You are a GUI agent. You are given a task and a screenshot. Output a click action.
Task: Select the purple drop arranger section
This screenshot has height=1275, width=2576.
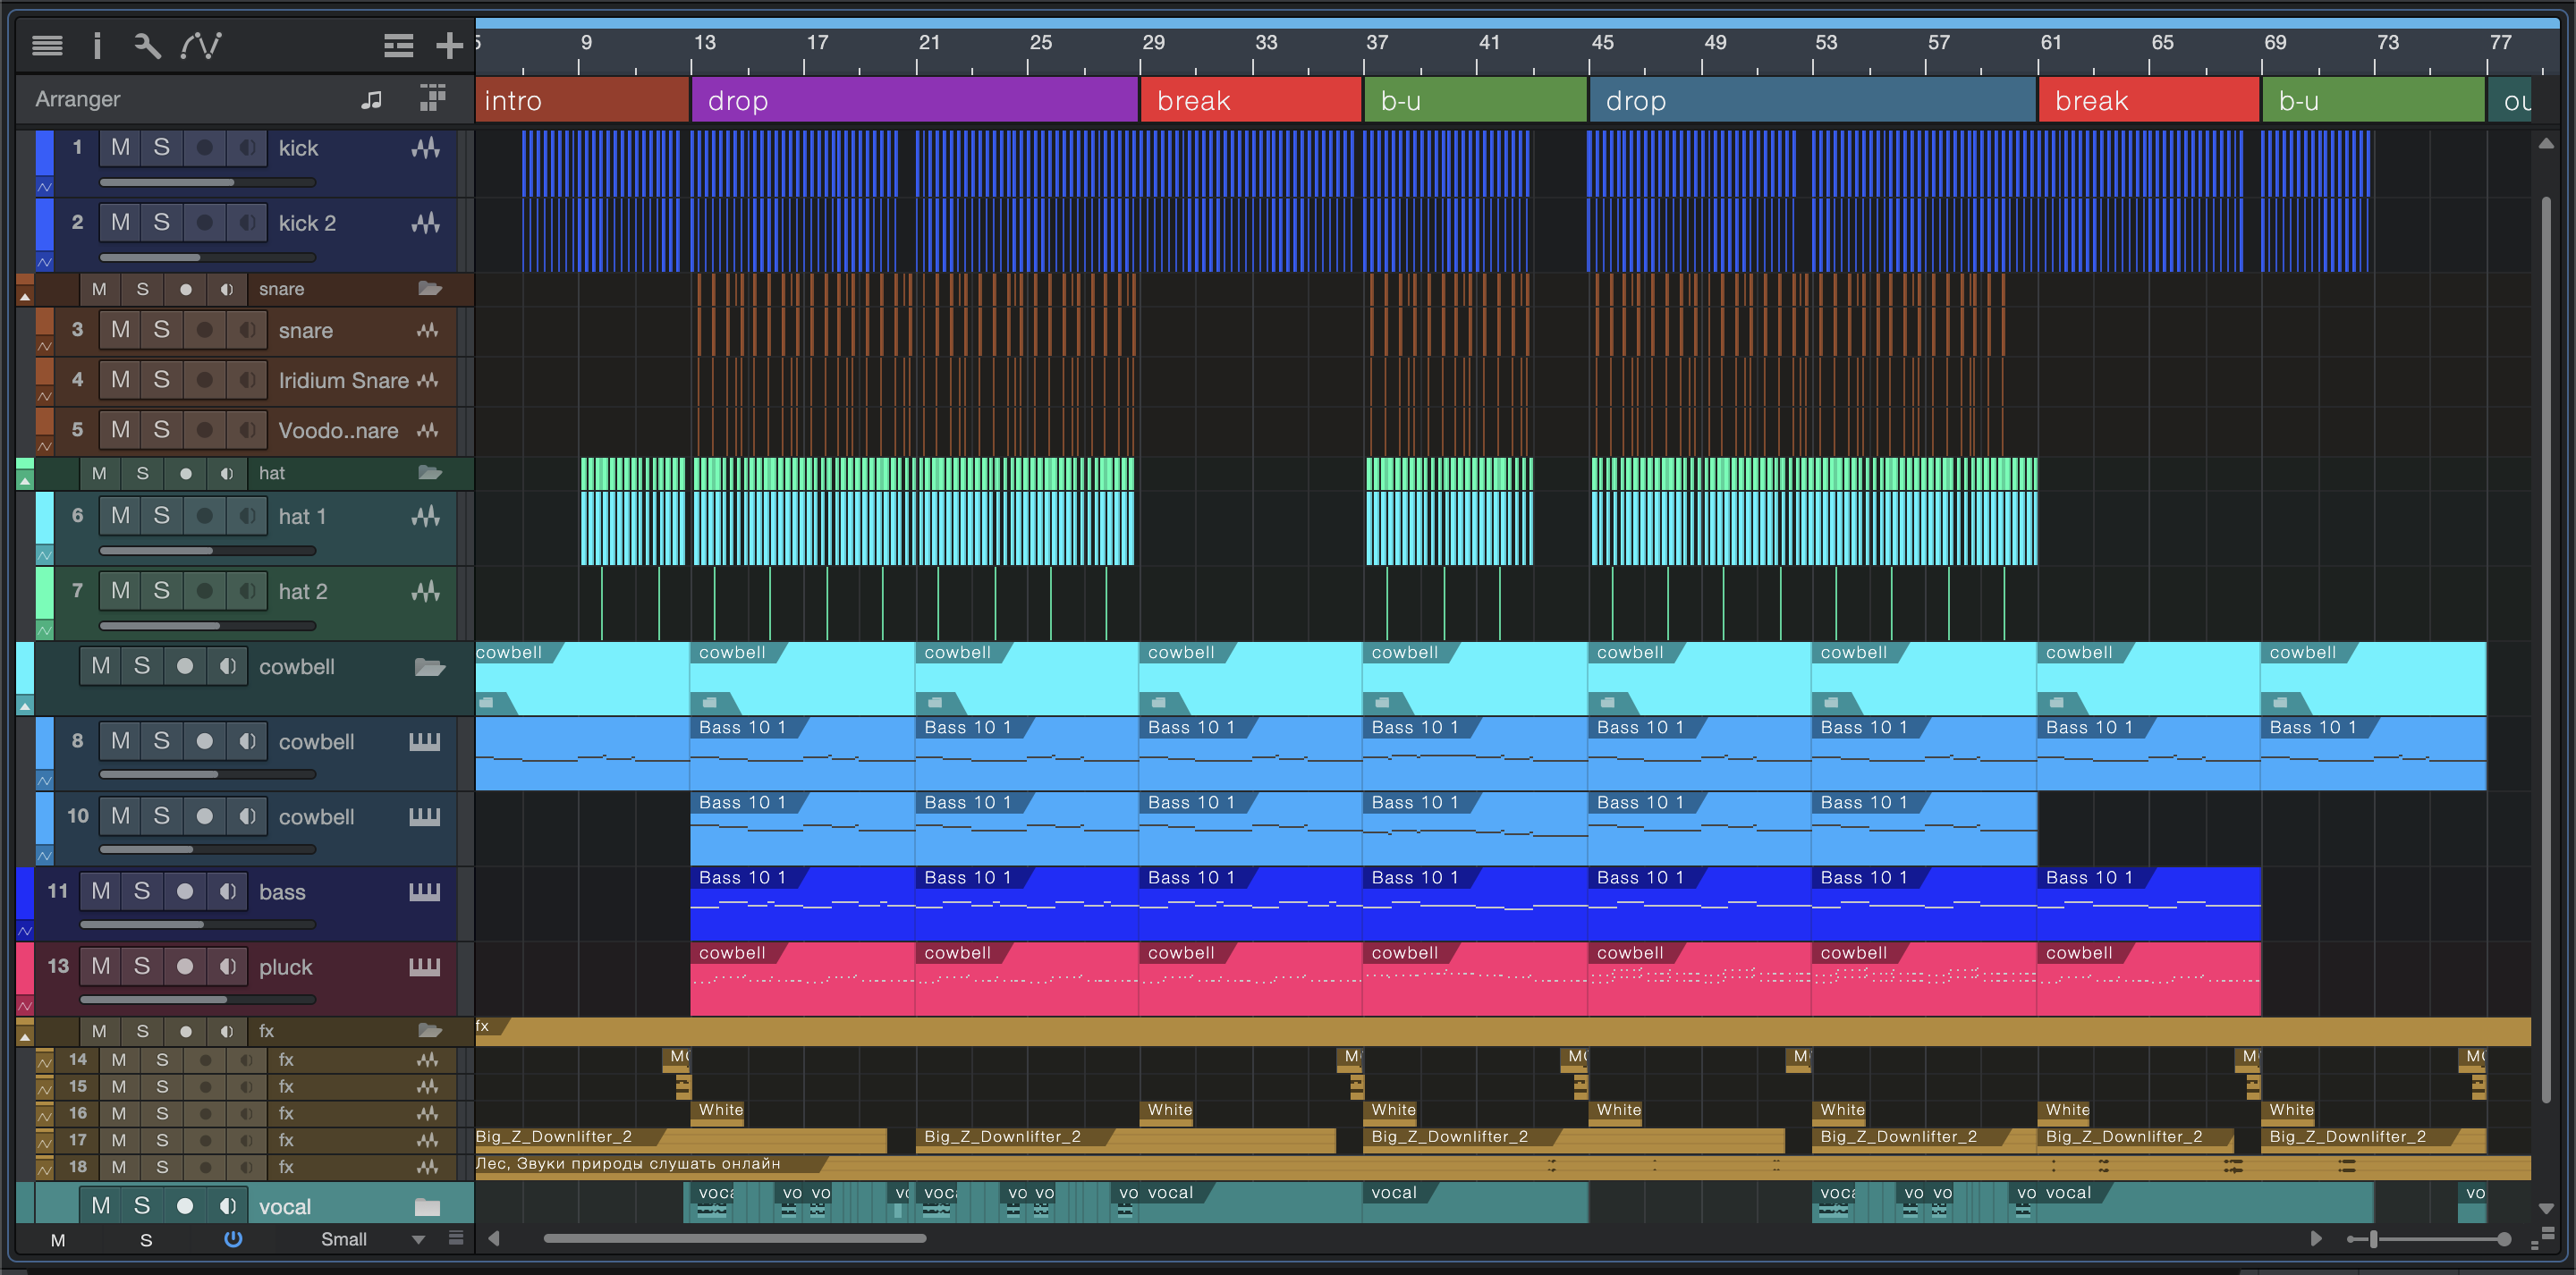914,101
